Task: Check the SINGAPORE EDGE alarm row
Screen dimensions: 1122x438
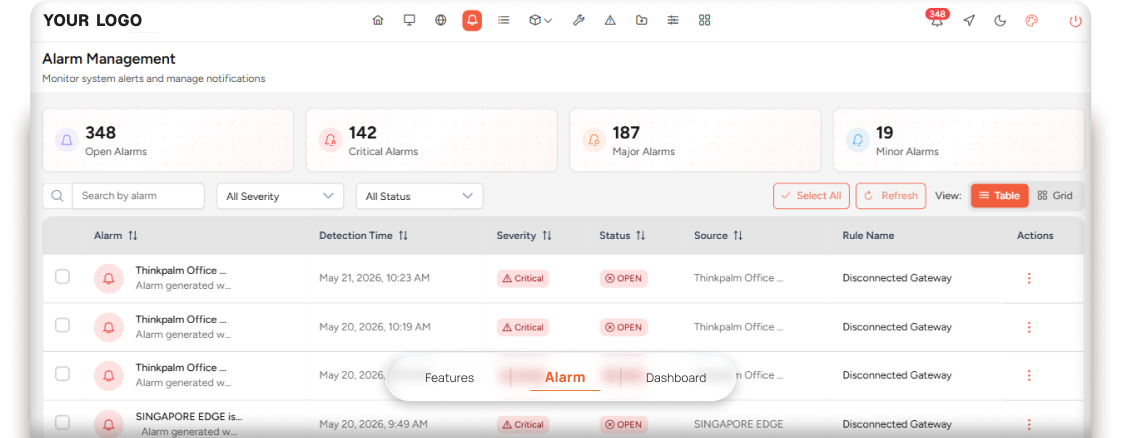Action: coord(62,422)
